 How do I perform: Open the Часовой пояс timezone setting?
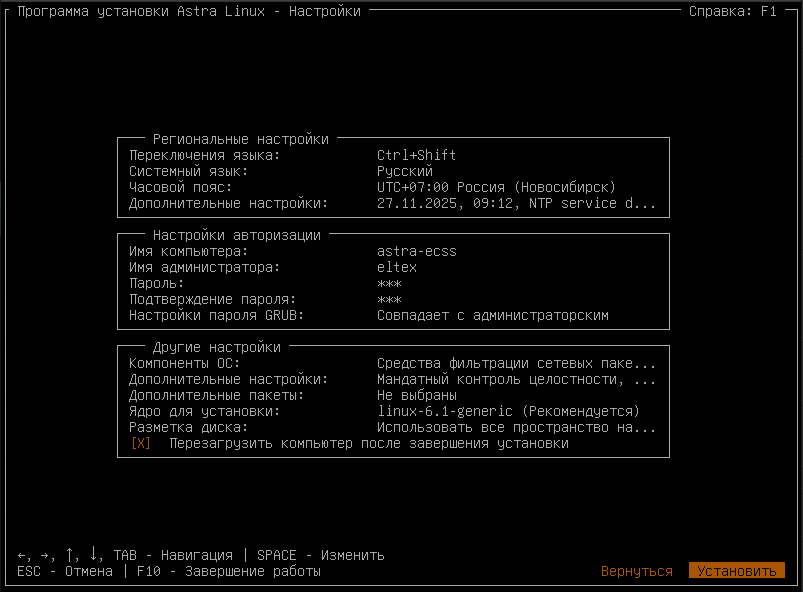coord(496,187)
